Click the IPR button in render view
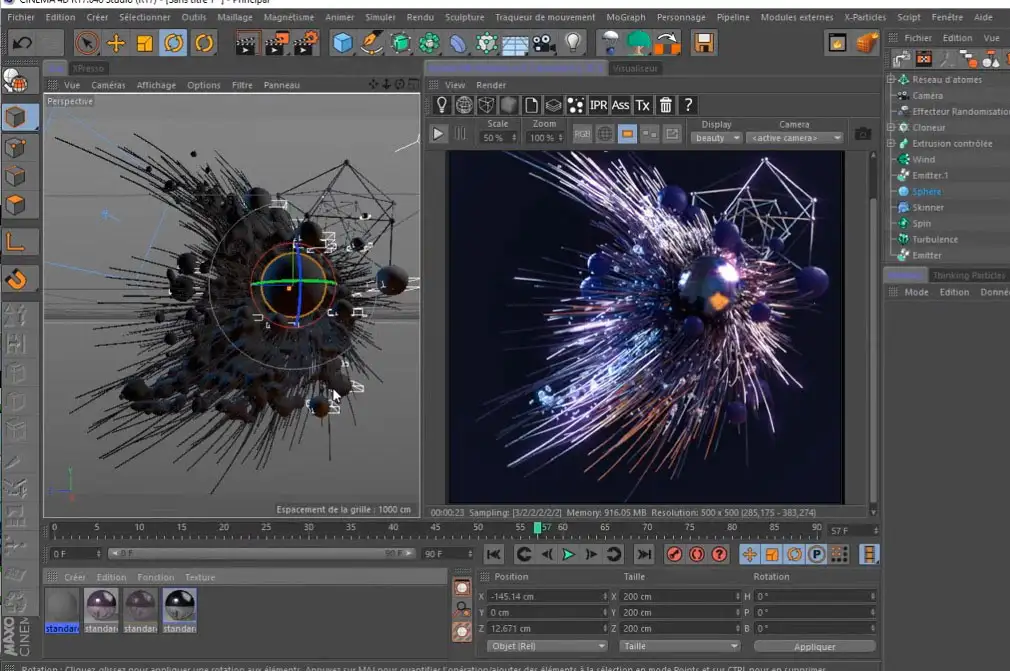This screenshot has width=1010, height=671. (598, 105)
